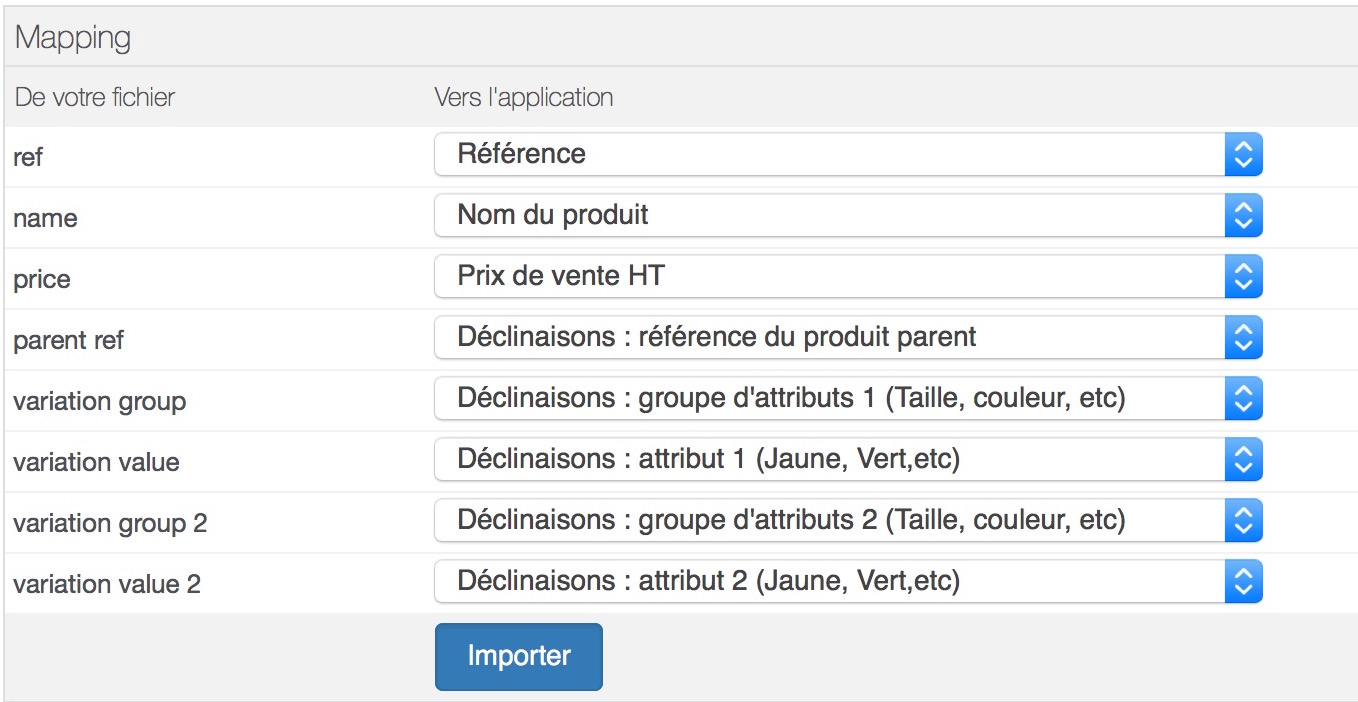1358x702 pixels.
Task: Open the Nom du produit dropdown
Action: pos(848,215)
